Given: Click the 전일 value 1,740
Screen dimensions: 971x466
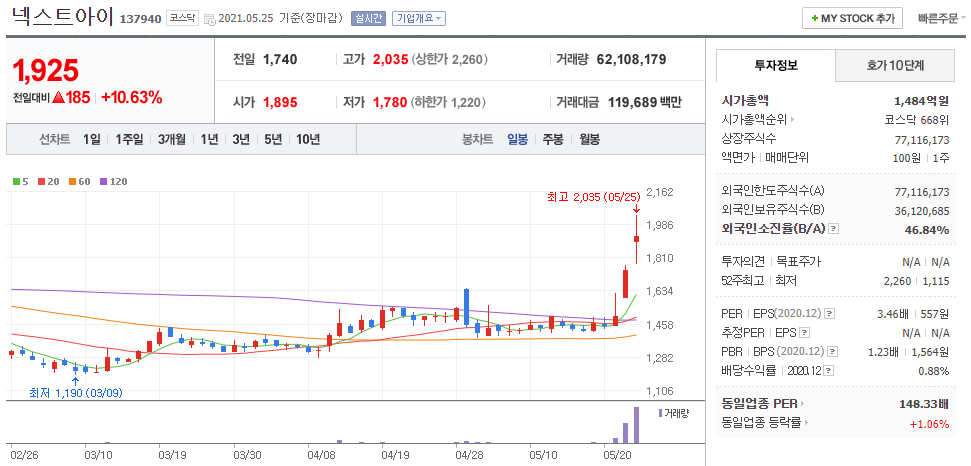Looking at the screenshot, I should click(280, 59).
